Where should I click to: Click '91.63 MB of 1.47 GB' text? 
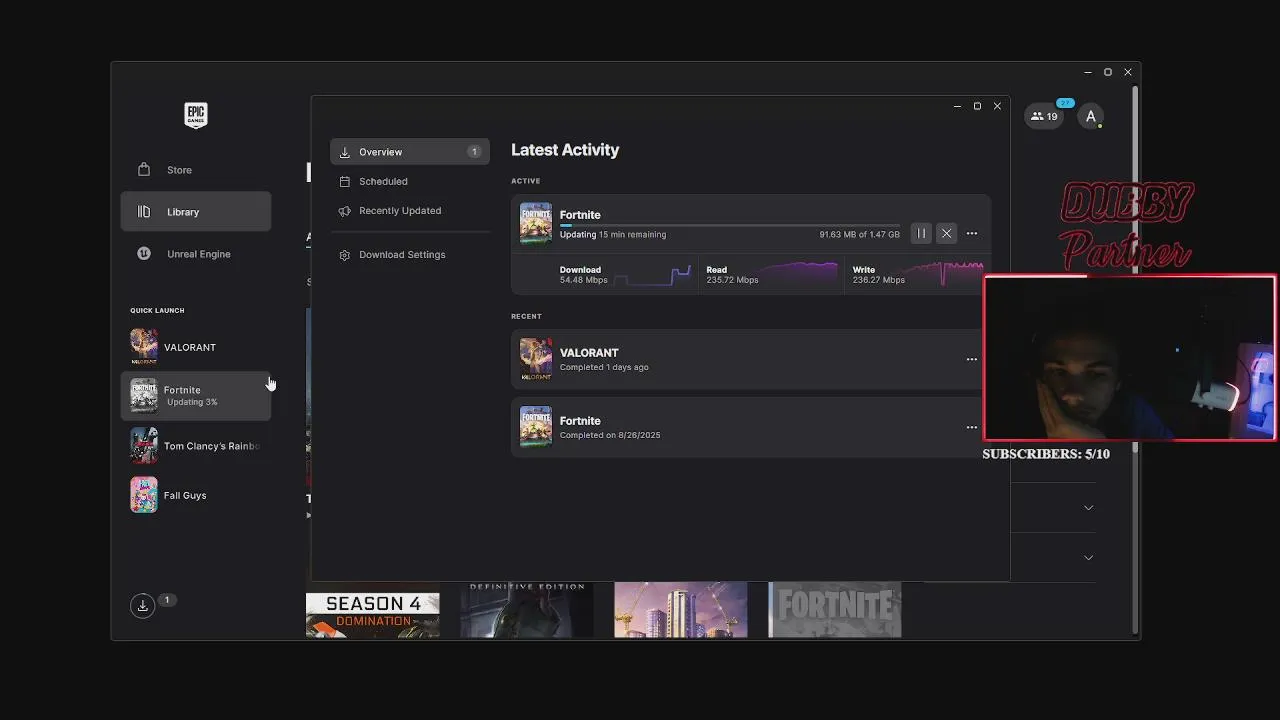859,235
